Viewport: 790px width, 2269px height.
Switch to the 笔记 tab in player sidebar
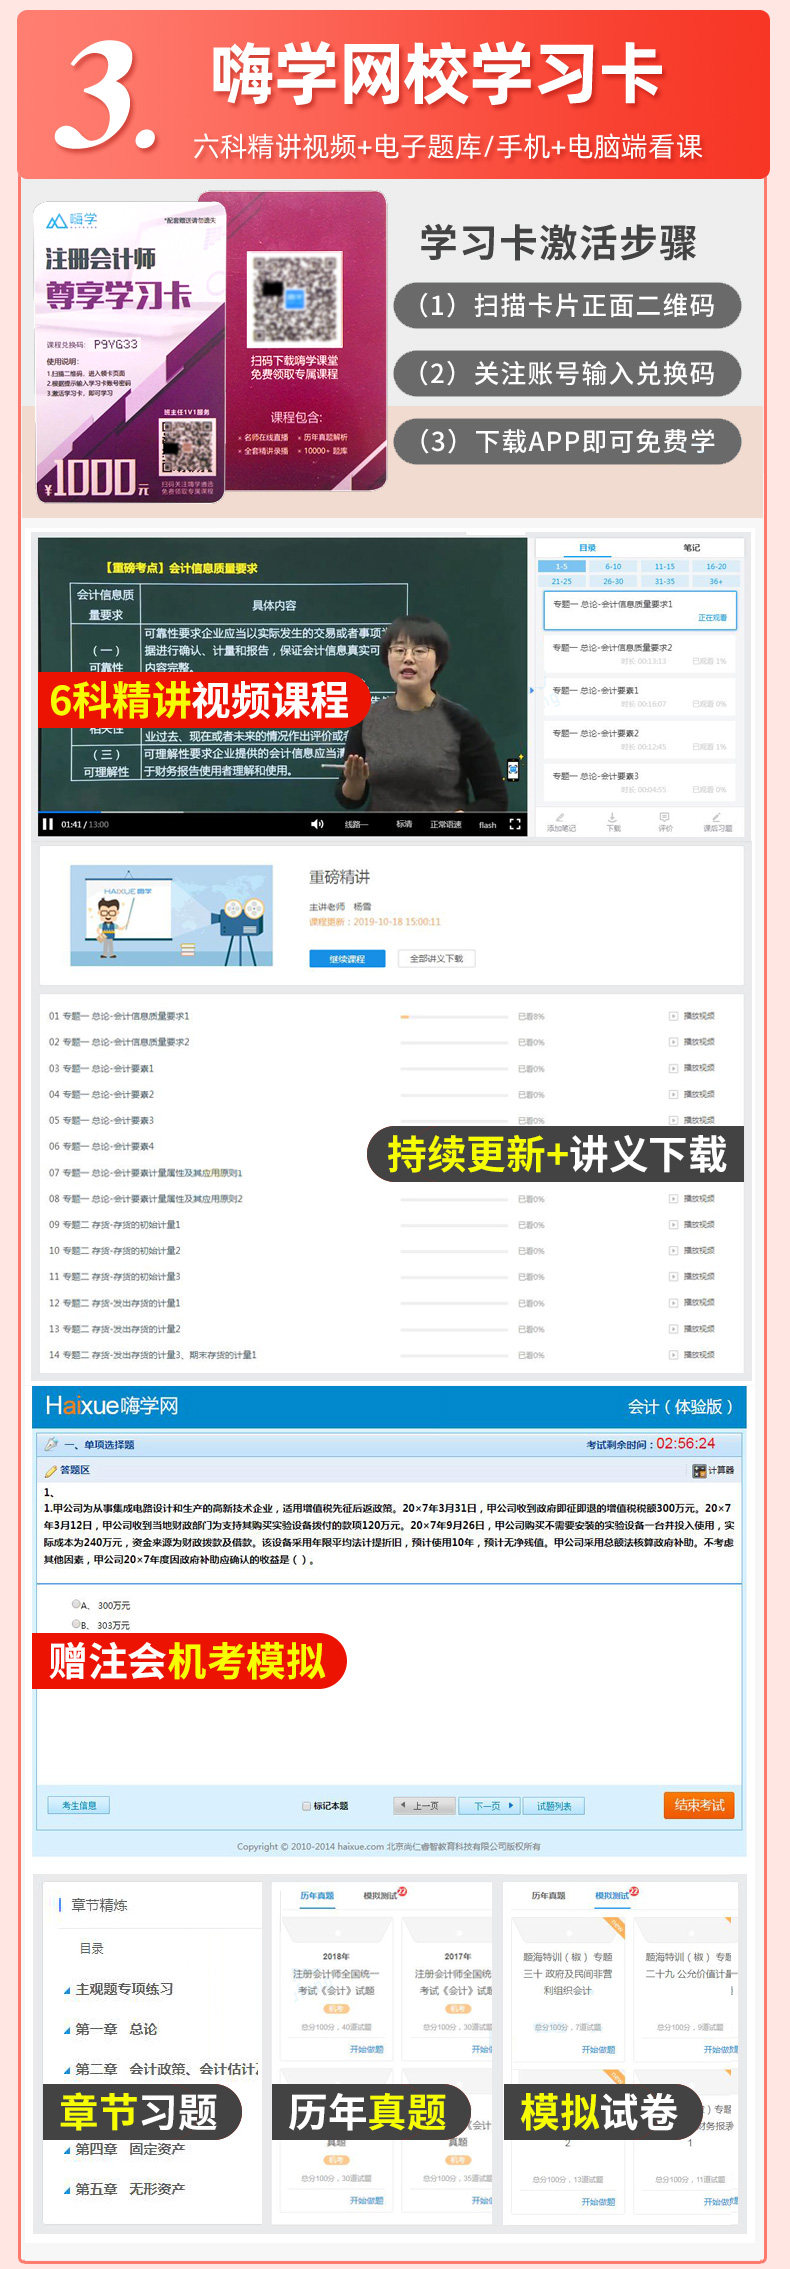[x=692, y=547]
